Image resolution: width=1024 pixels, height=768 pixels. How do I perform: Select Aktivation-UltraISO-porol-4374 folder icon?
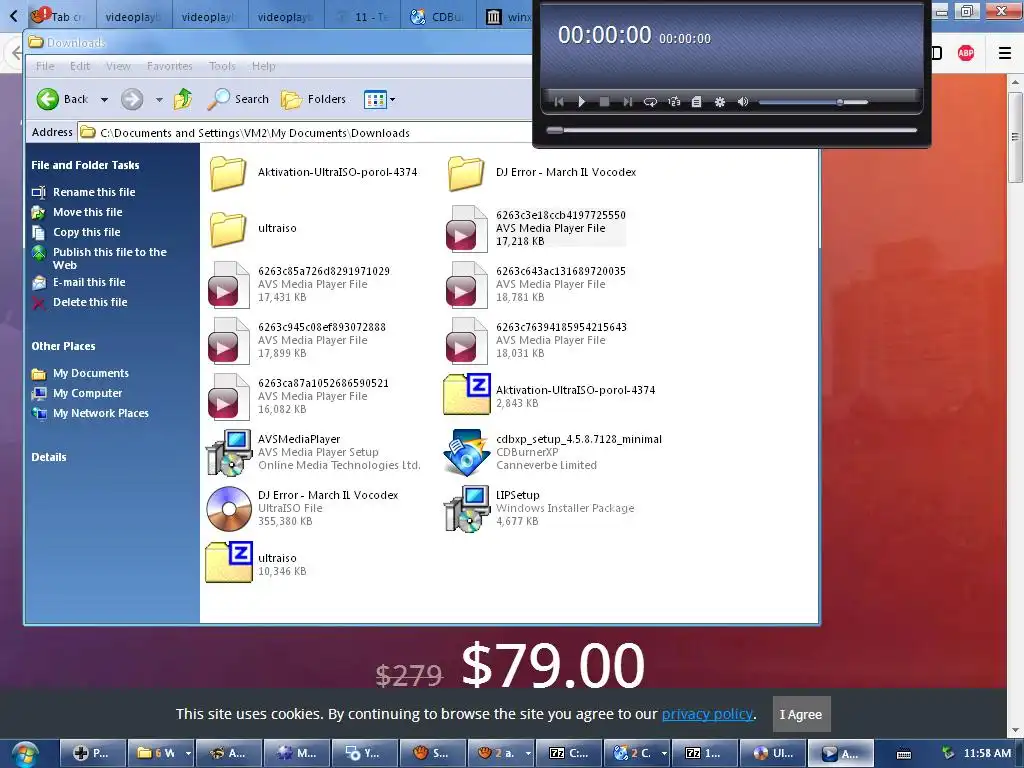pos(228,173)
